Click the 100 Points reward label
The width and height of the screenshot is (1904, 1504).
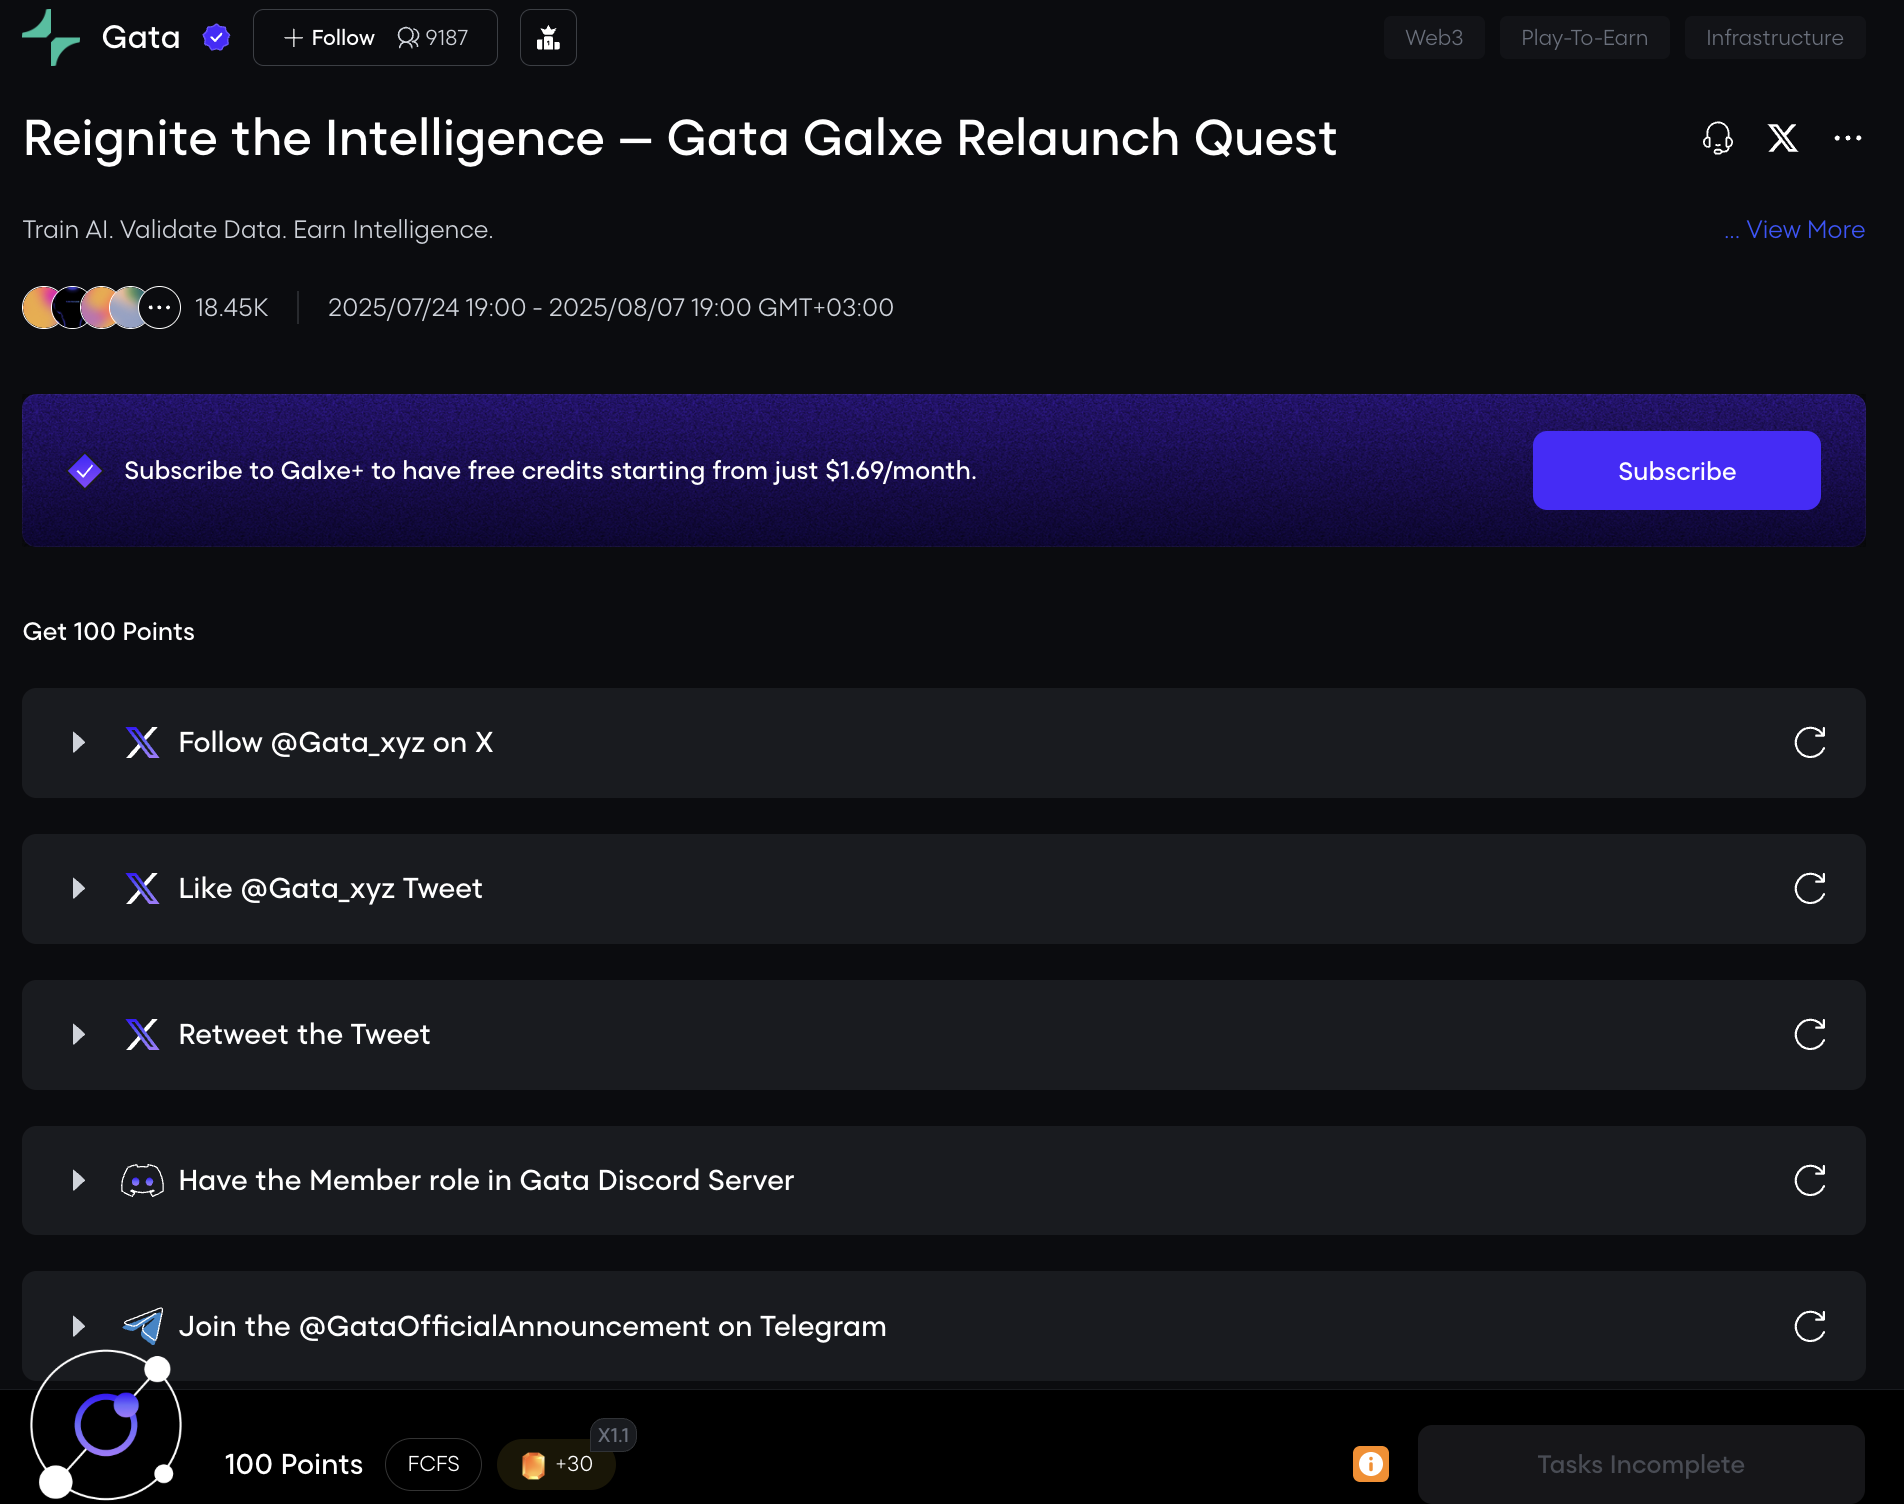pyautogui.click(x=293, y=1464)
